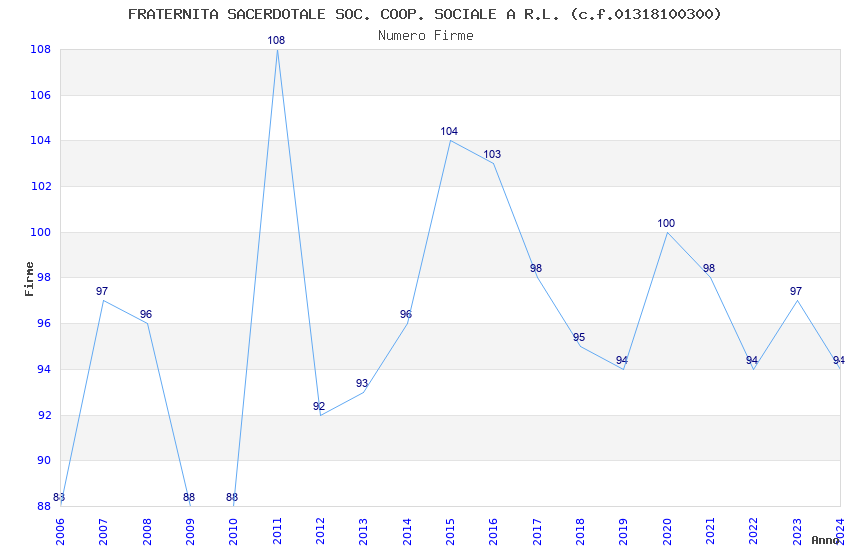850x550 pixels.
Task: Click the vertical axis title "Firme"
Action: click(29, 279)
